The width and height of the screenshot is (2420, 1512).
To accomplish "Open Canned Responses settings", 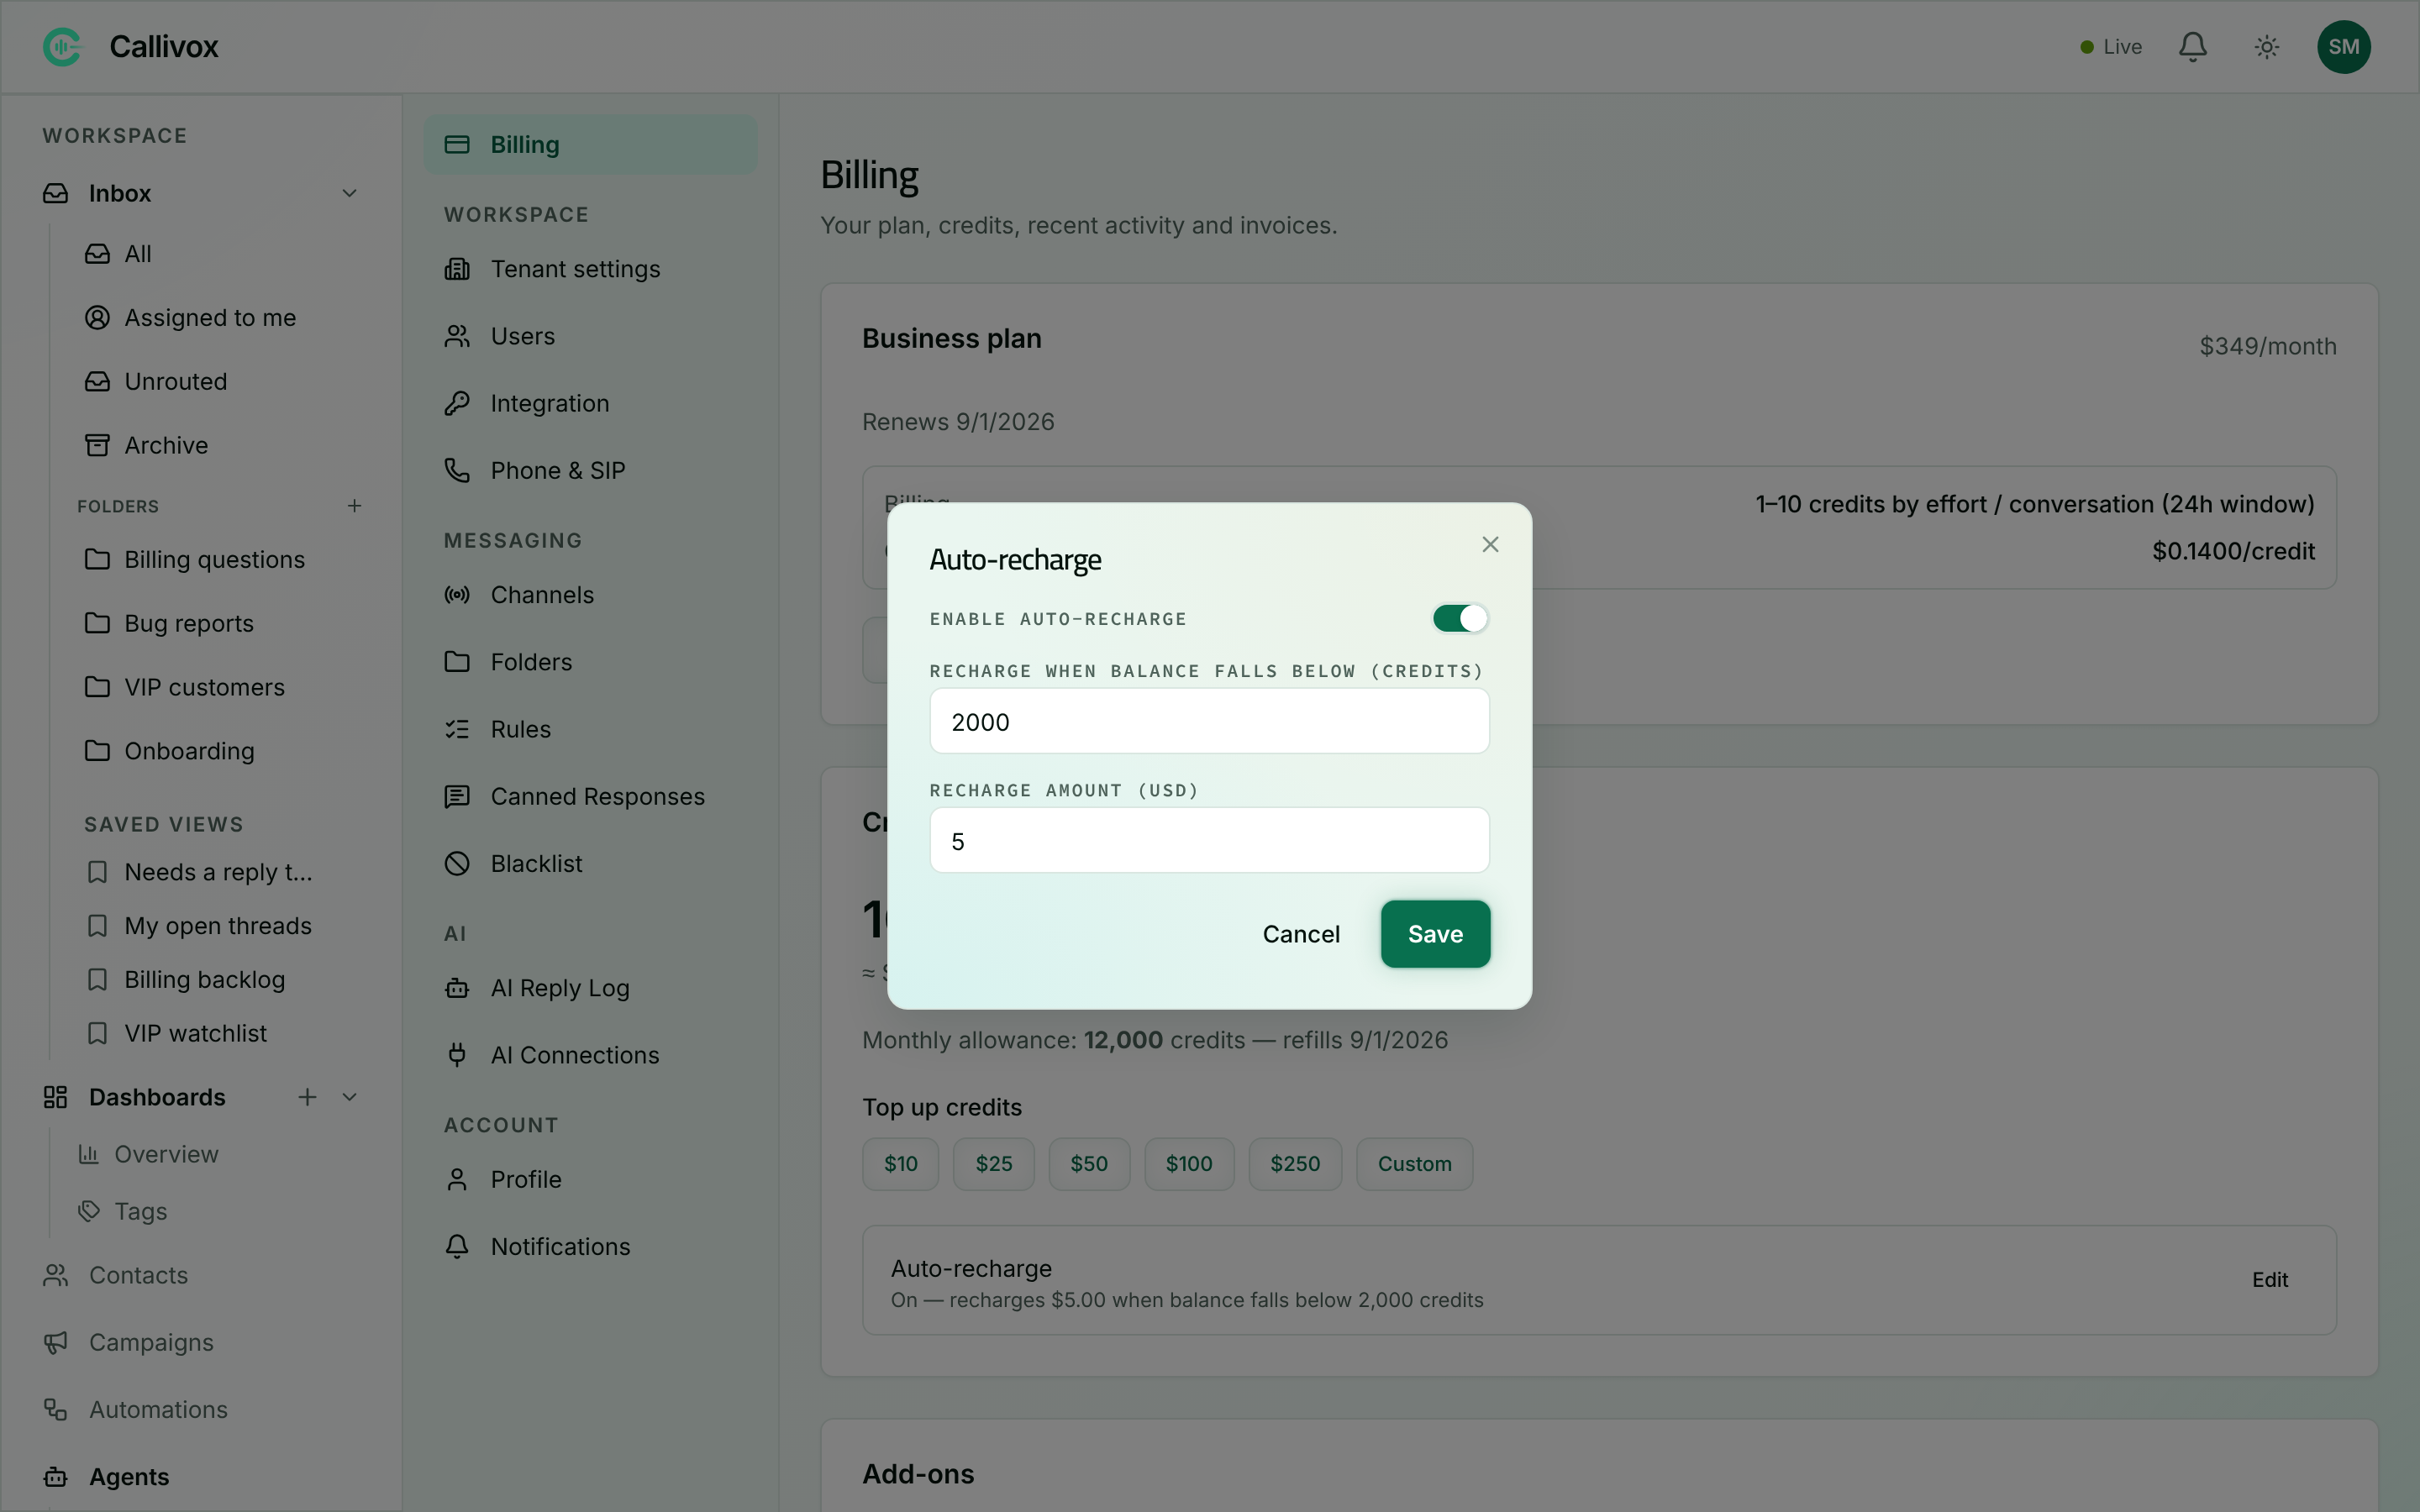I will coord(590,796).
